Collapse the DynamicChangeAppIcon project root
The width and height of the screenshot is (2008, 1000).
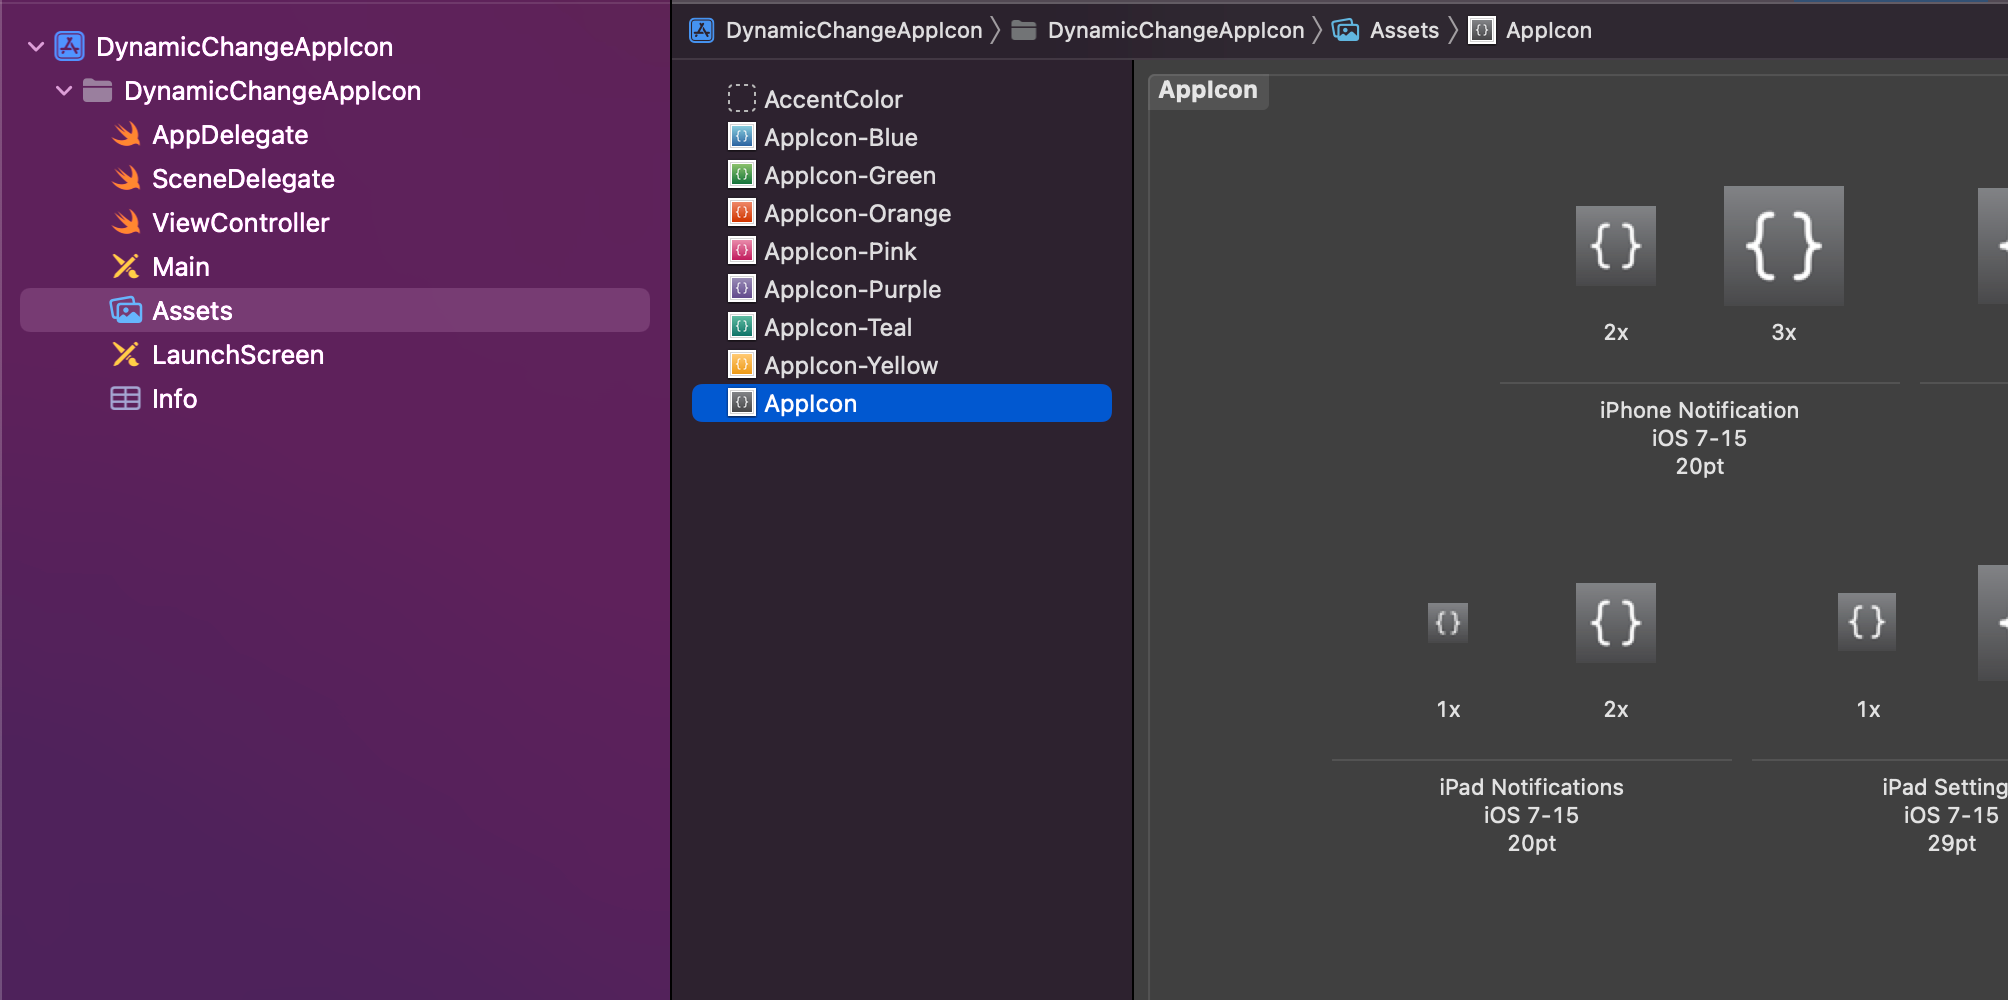click(x=36, y=47)
